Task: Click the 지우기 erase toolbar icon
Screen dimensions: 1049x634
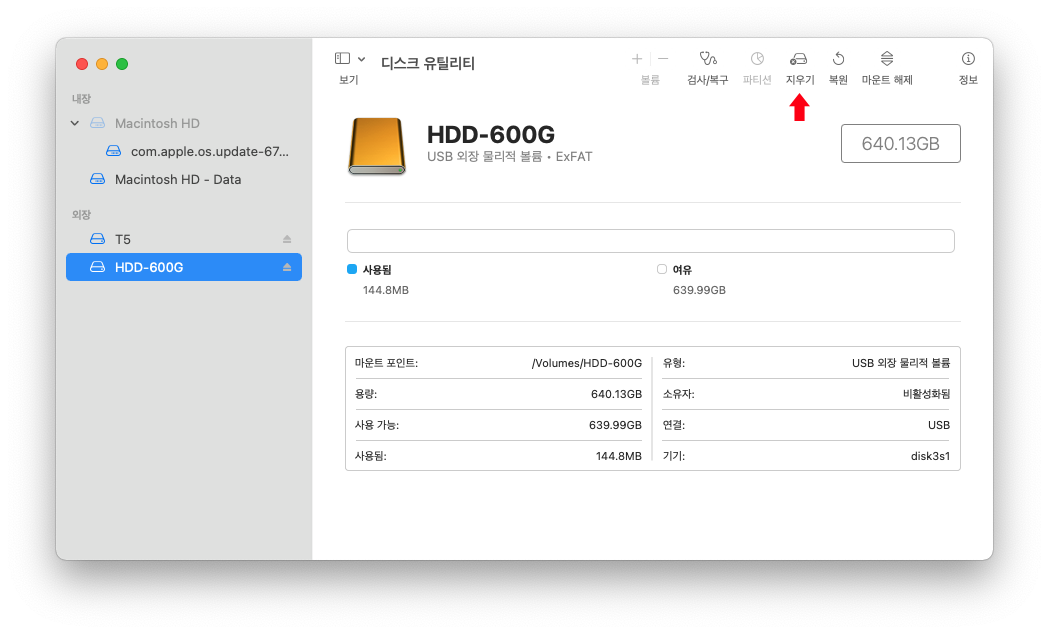Action: [799, 59]
